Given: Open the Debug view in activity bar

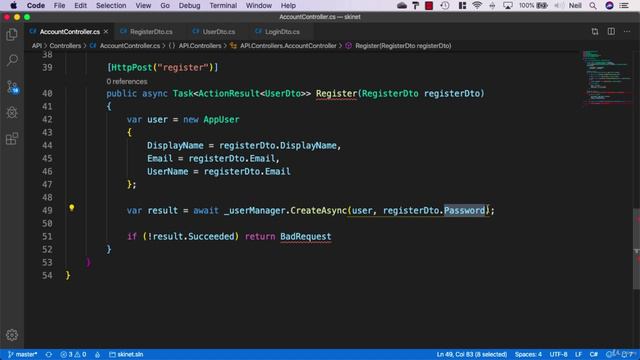Looking at the screenshot, I should pyautogui.click(x=12, y=113).
